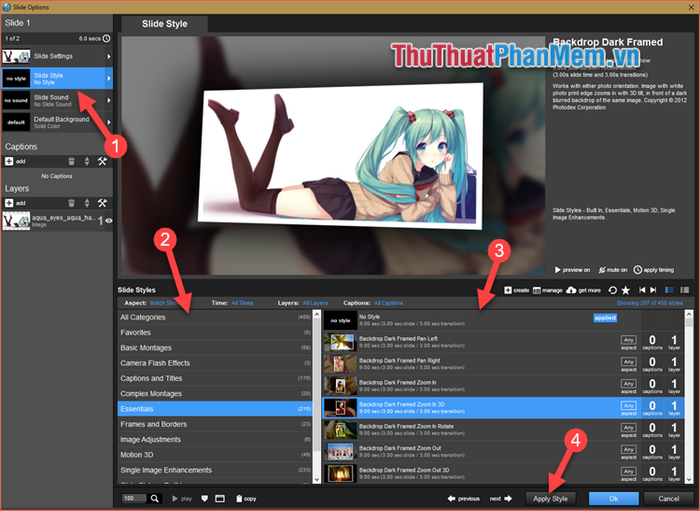Click the window frame icon in bottom bar
Viewport: 700px width, 511px height.
220,499
